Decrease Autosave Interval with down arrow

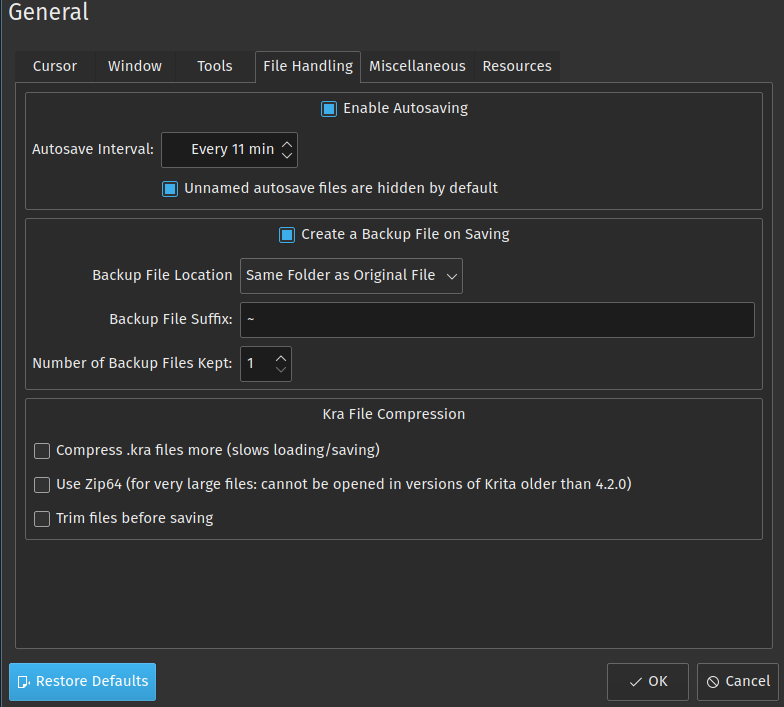click(x=287, y=156)
